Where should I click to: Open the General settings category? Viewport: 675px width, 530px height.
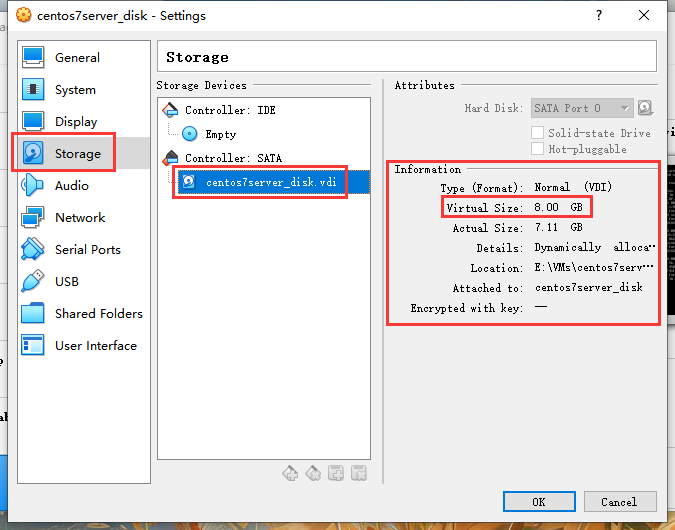[x=84, y=58]
